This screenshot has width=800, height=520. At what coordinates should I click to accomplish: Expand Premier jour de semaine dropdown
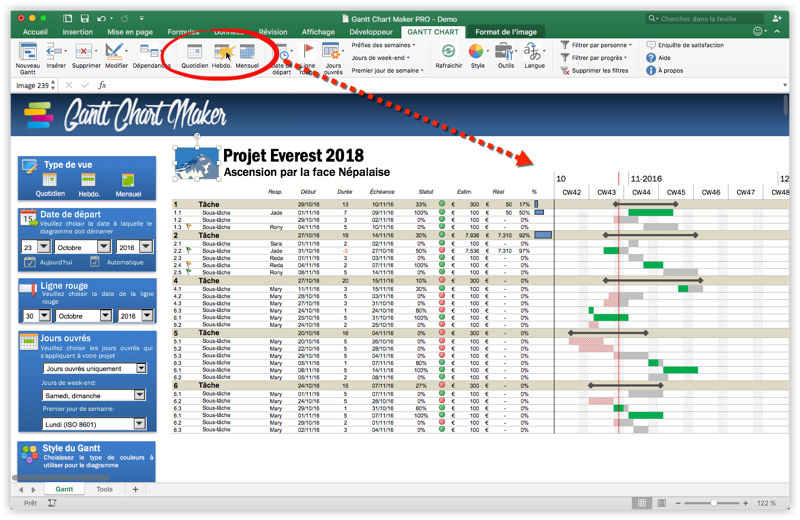click(x=388, y=70)
